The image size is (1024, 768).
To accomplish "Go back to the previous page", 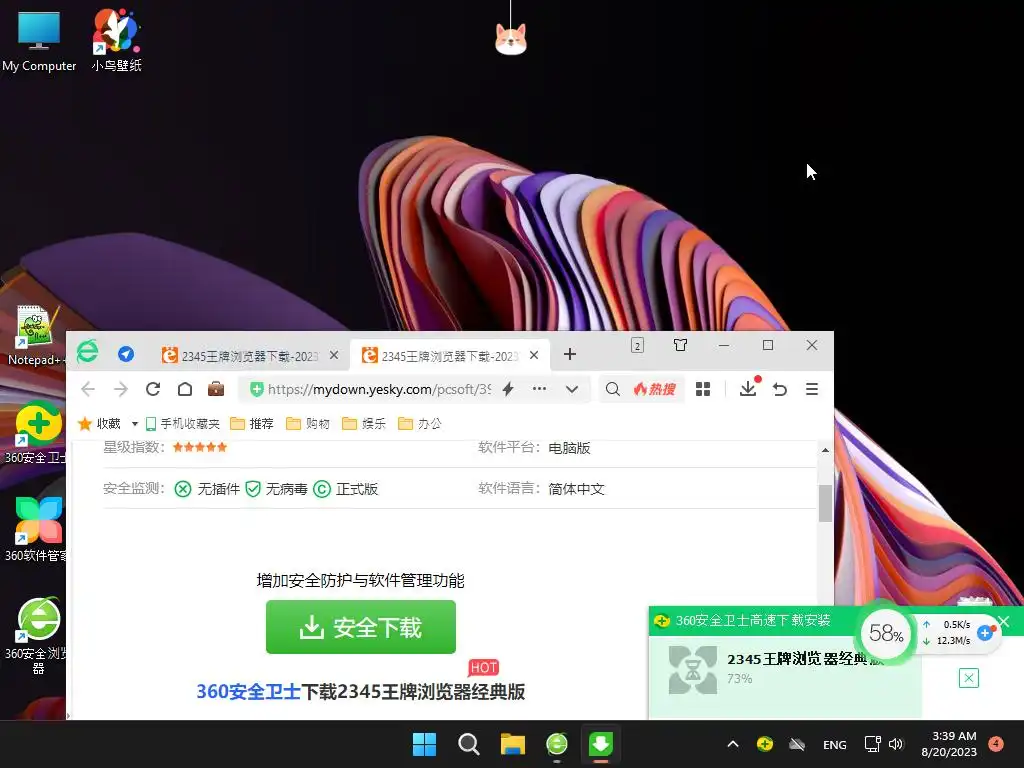I will pos(88,390).
